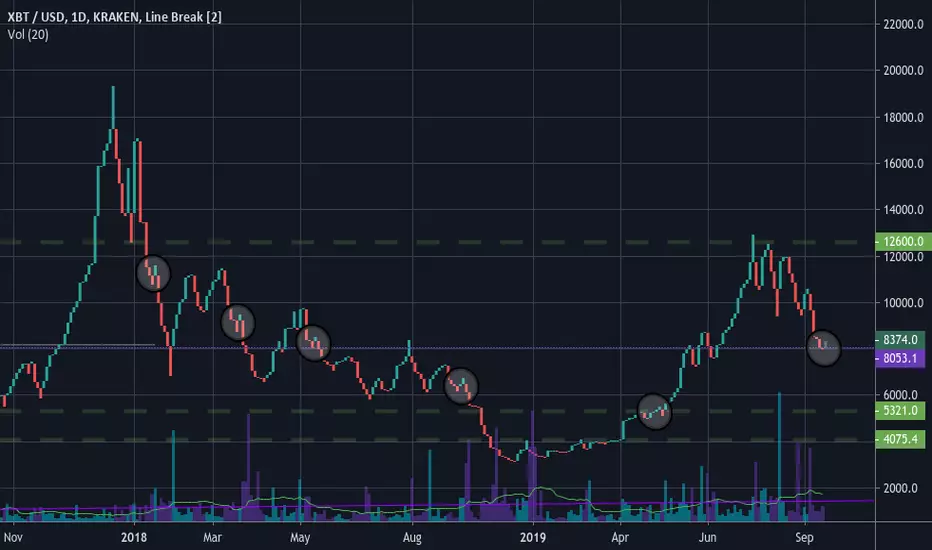Click the 10000.0 price axis value

pyautogui.click(x=903, y=303)
